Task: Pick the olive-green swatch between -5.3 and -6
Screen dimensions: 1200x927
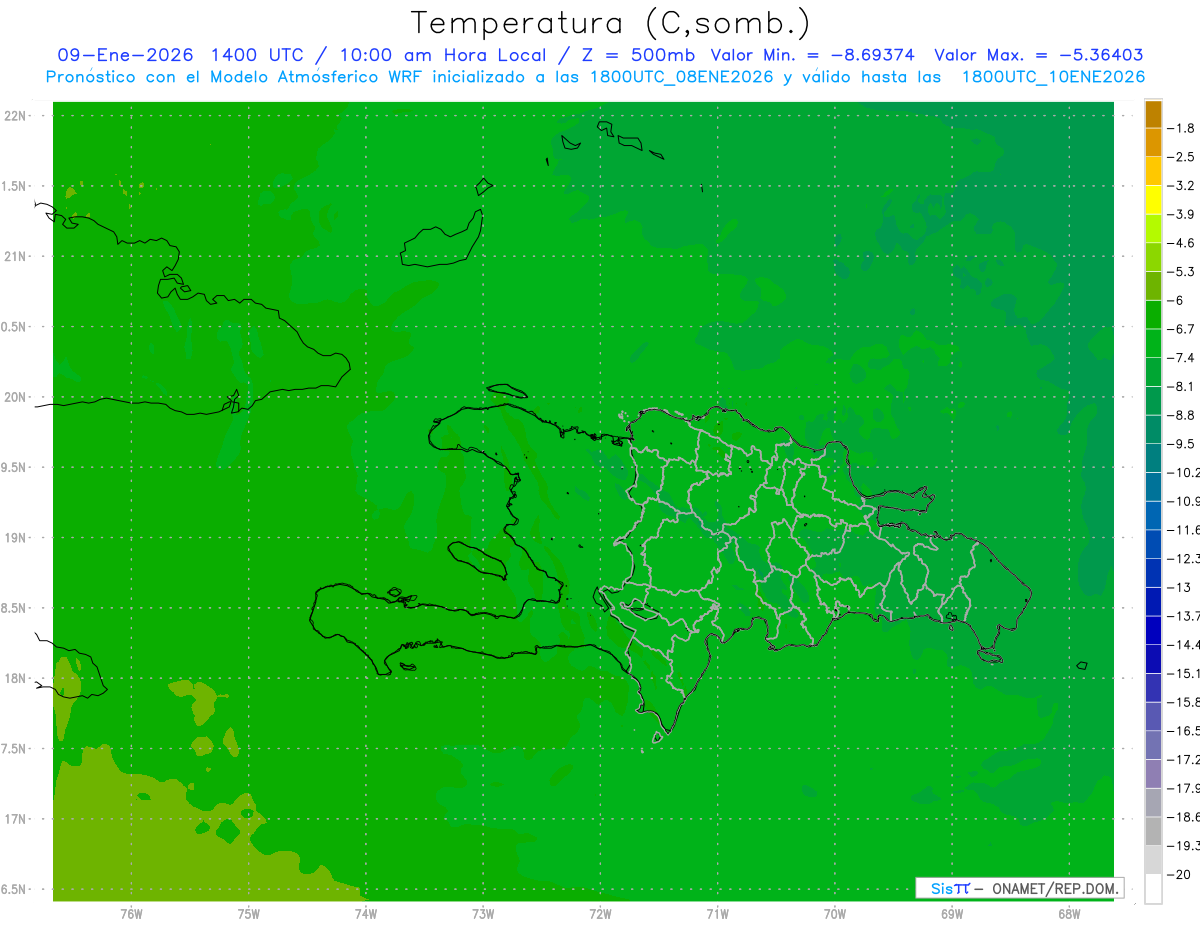Action: coord(1153,286)
